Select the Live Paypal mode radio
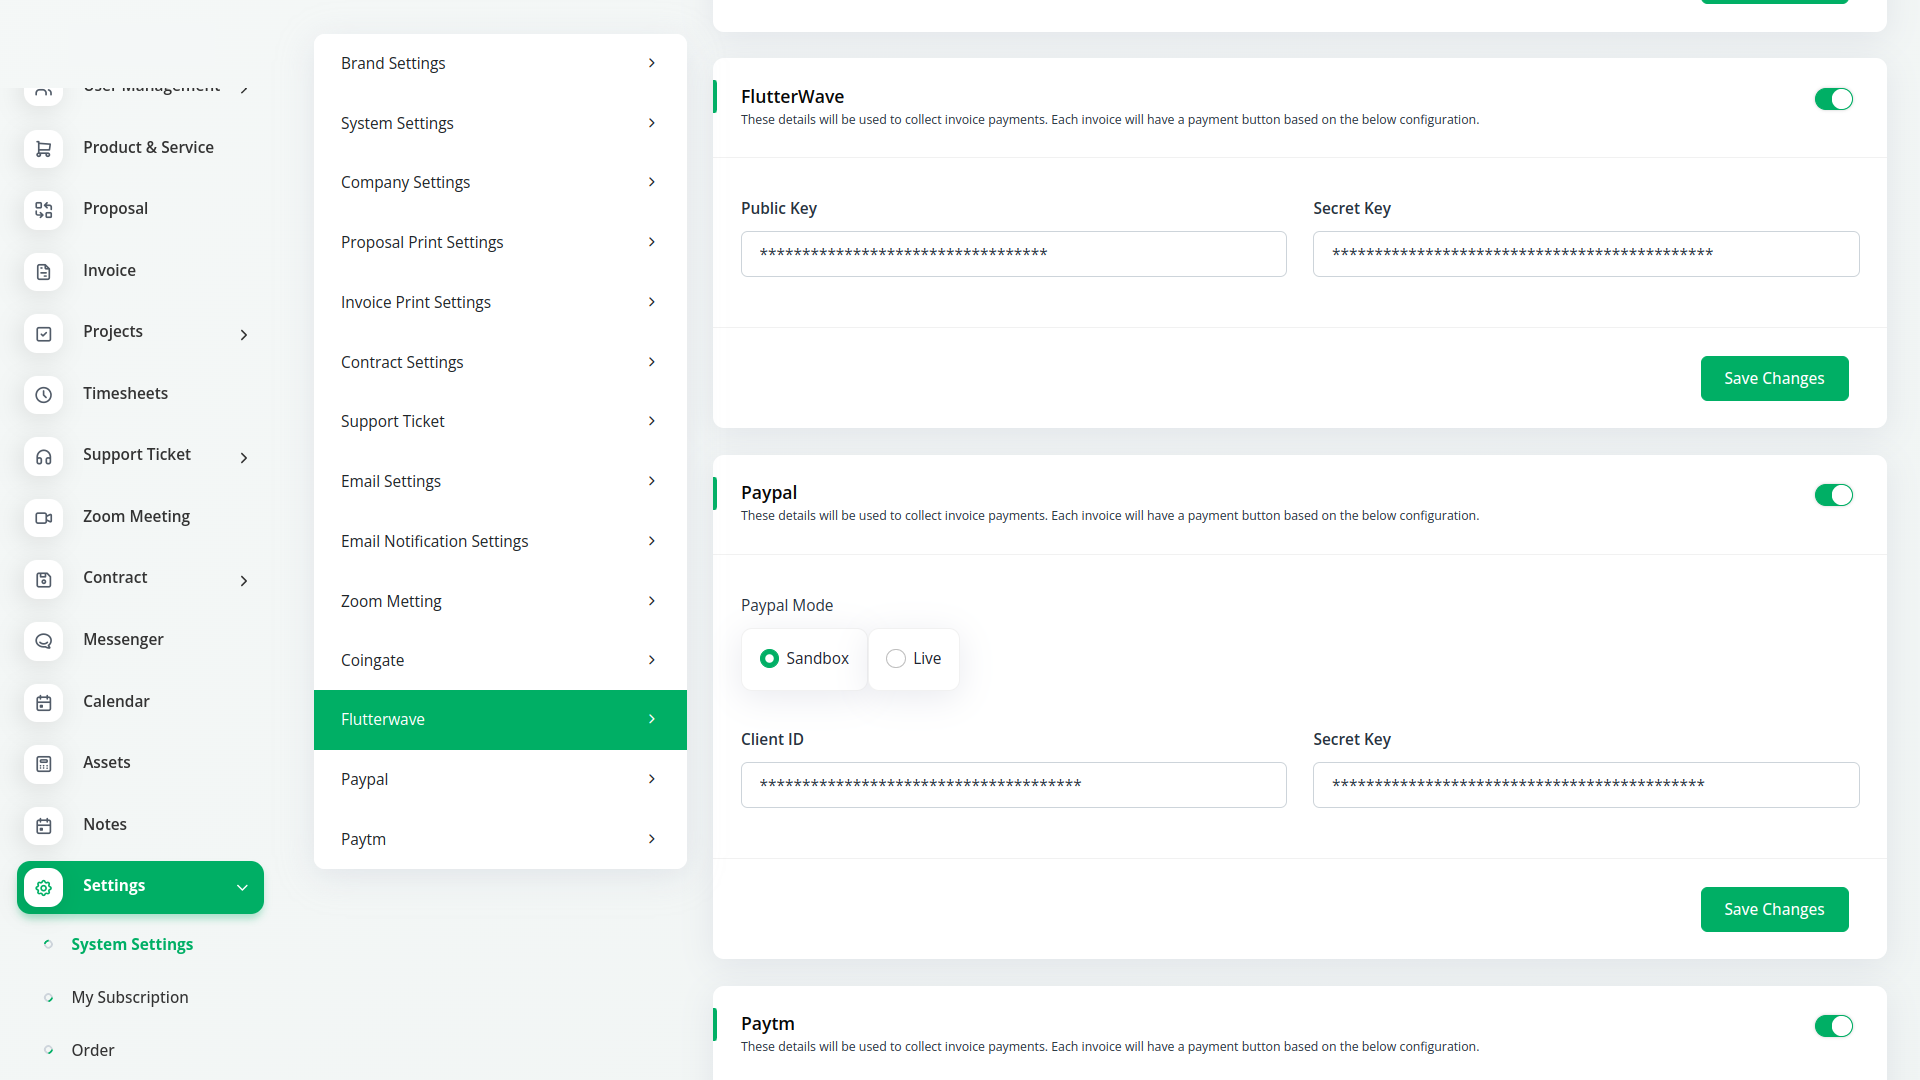 coord(896,659)
